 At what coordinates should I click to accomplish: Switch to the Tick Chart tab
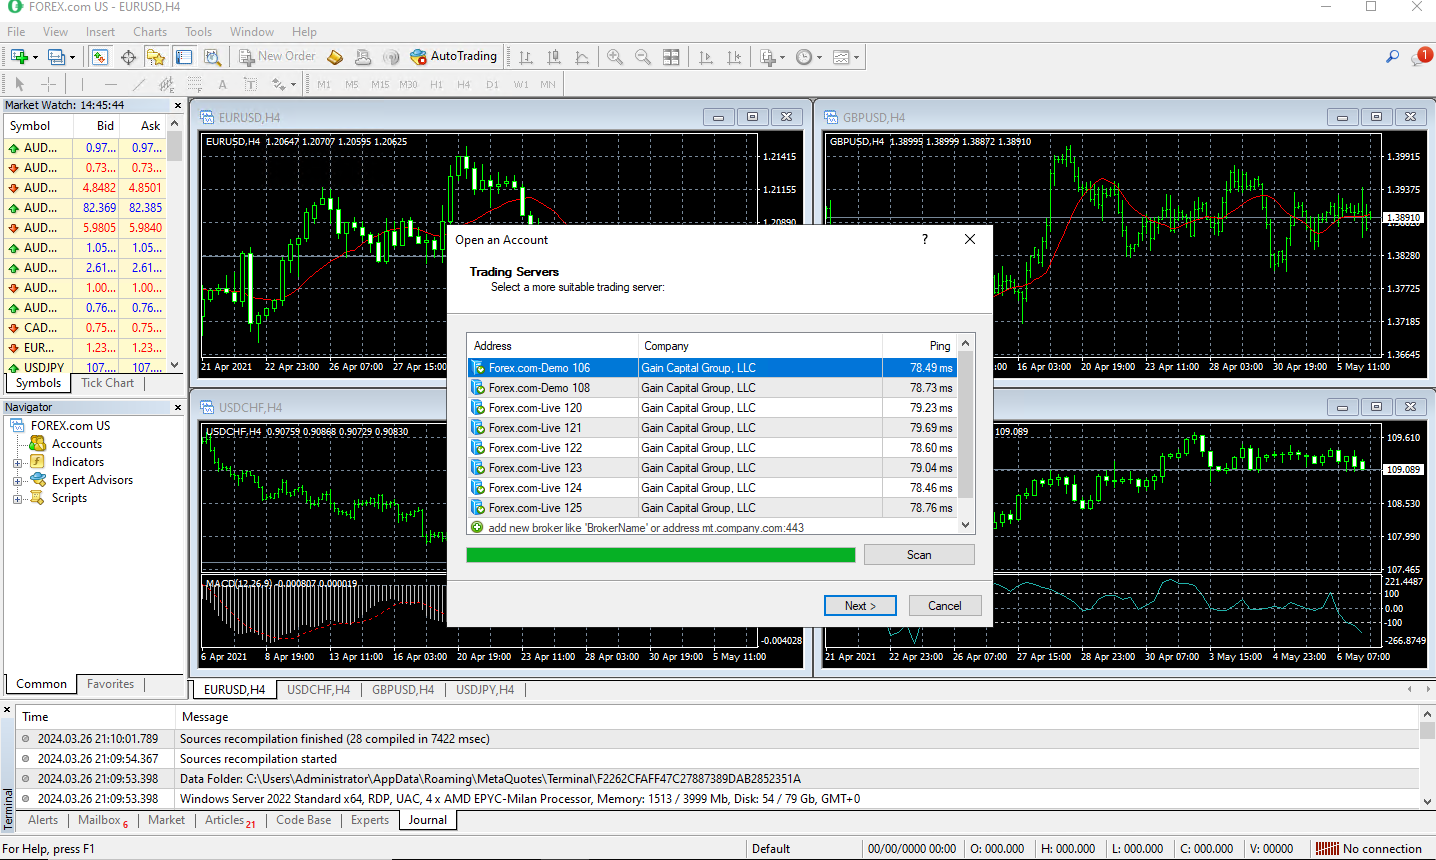tap(107, 383)
